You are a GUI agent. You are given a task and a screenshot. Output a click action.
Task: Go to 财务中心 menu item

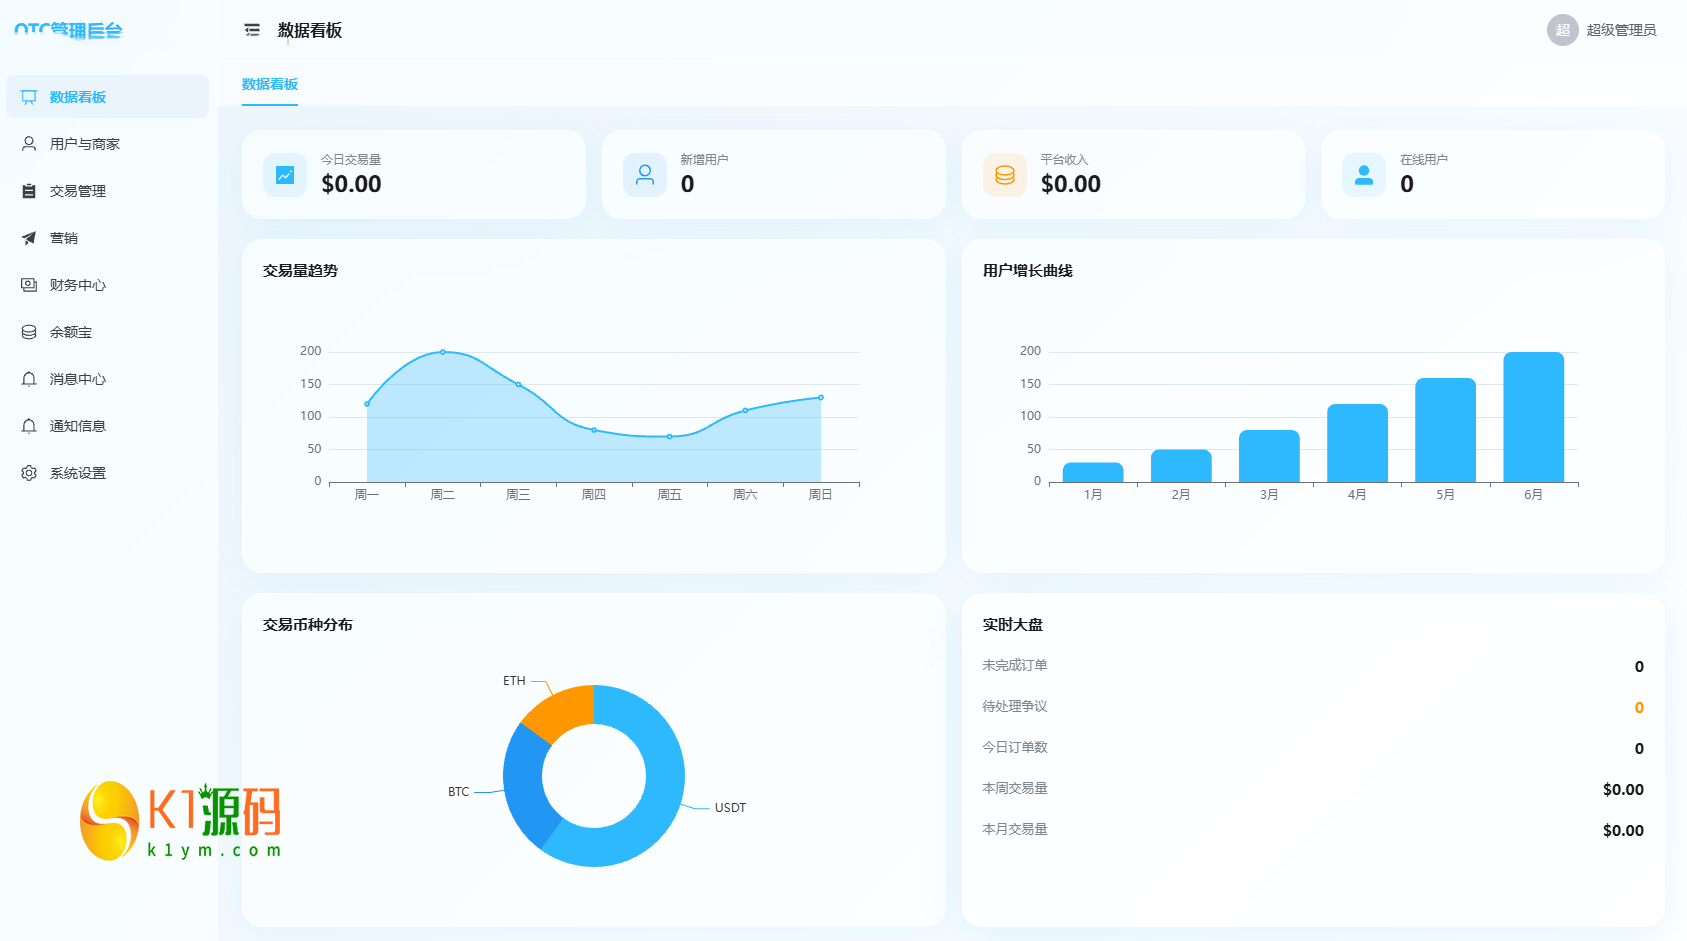coord(108,285)
